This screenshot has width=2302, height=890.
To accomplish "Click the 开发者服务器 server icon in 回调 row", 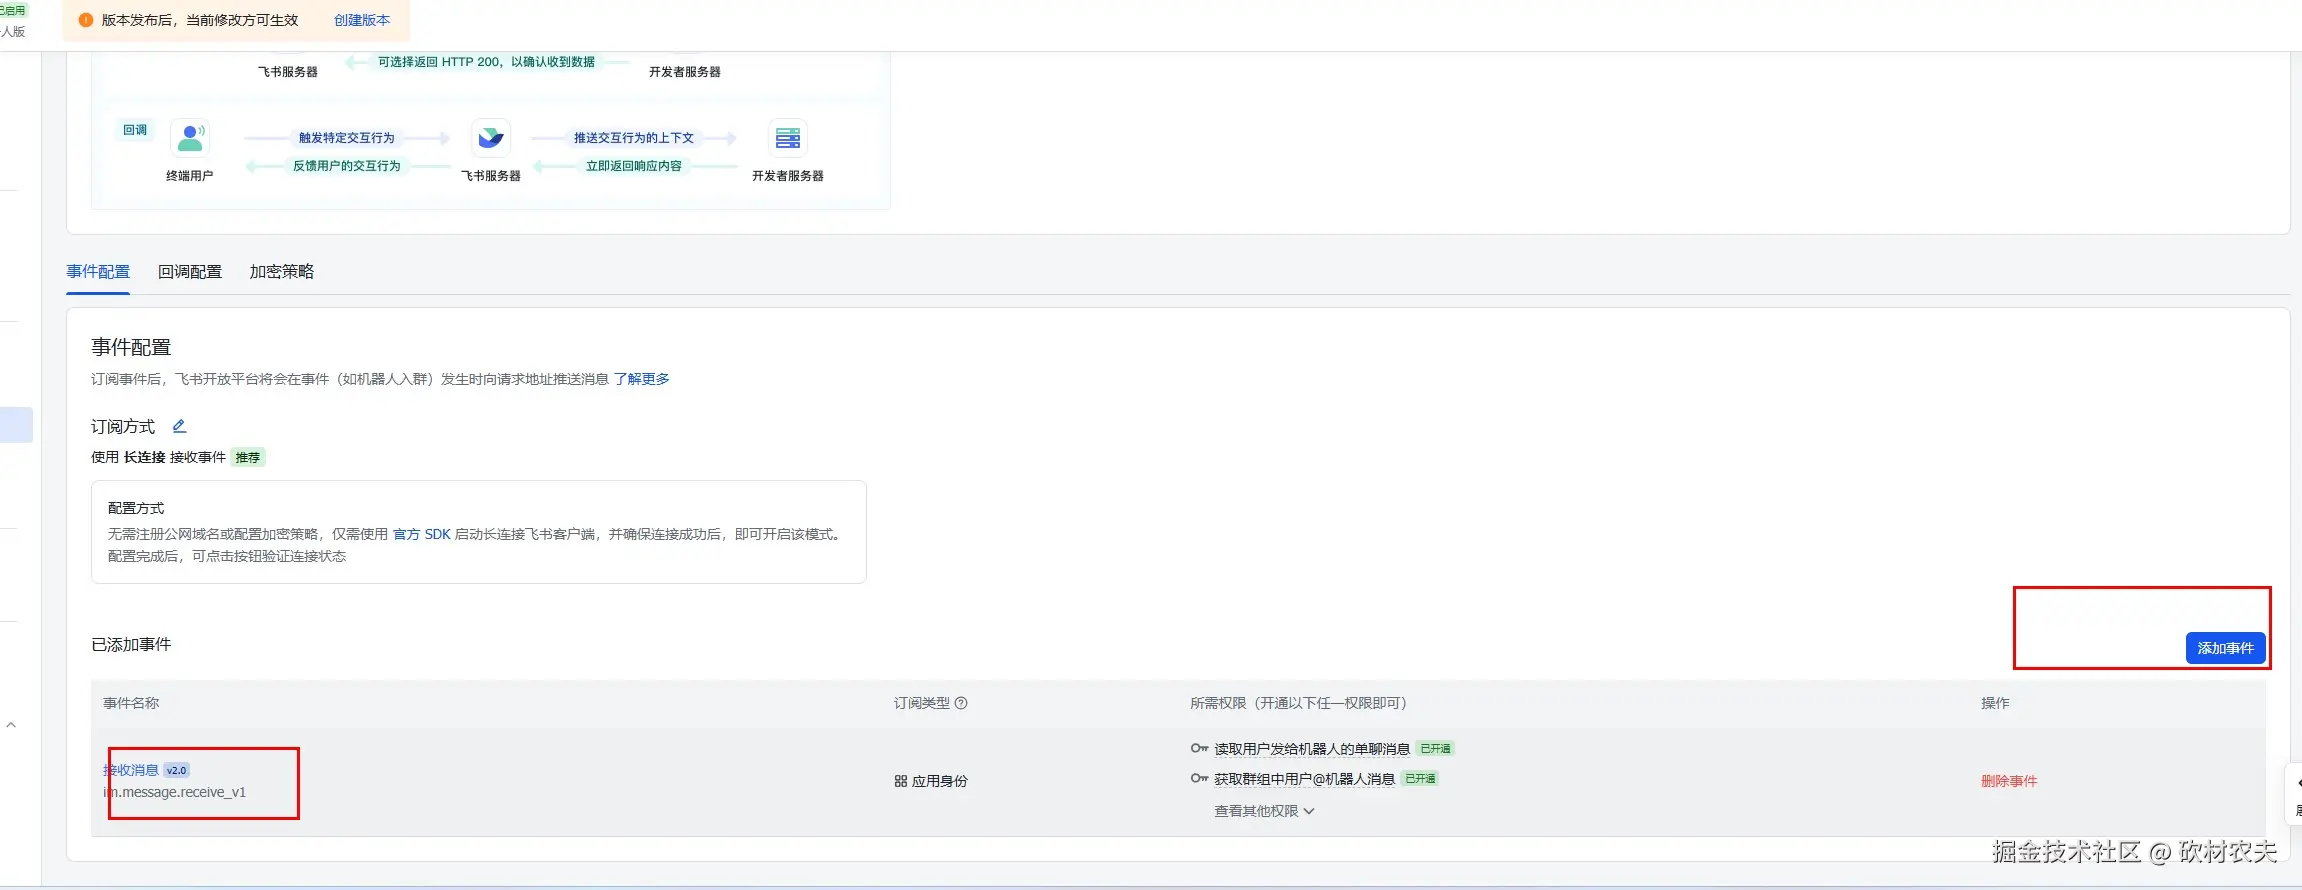I will pos(788,138).
